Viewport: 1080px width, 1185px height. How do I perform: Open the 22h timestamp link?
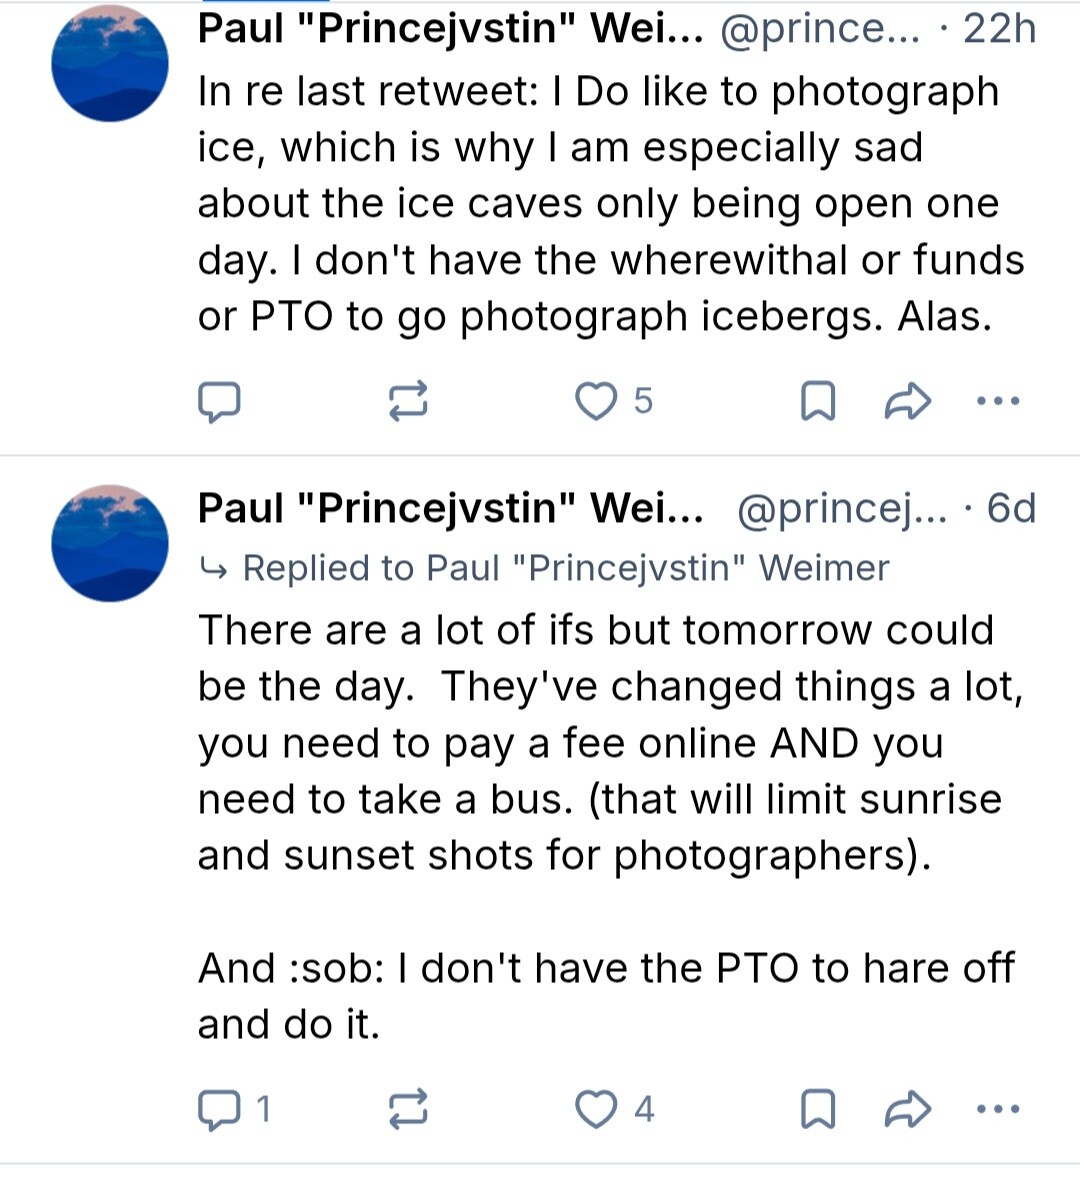(x=998, y=28)
